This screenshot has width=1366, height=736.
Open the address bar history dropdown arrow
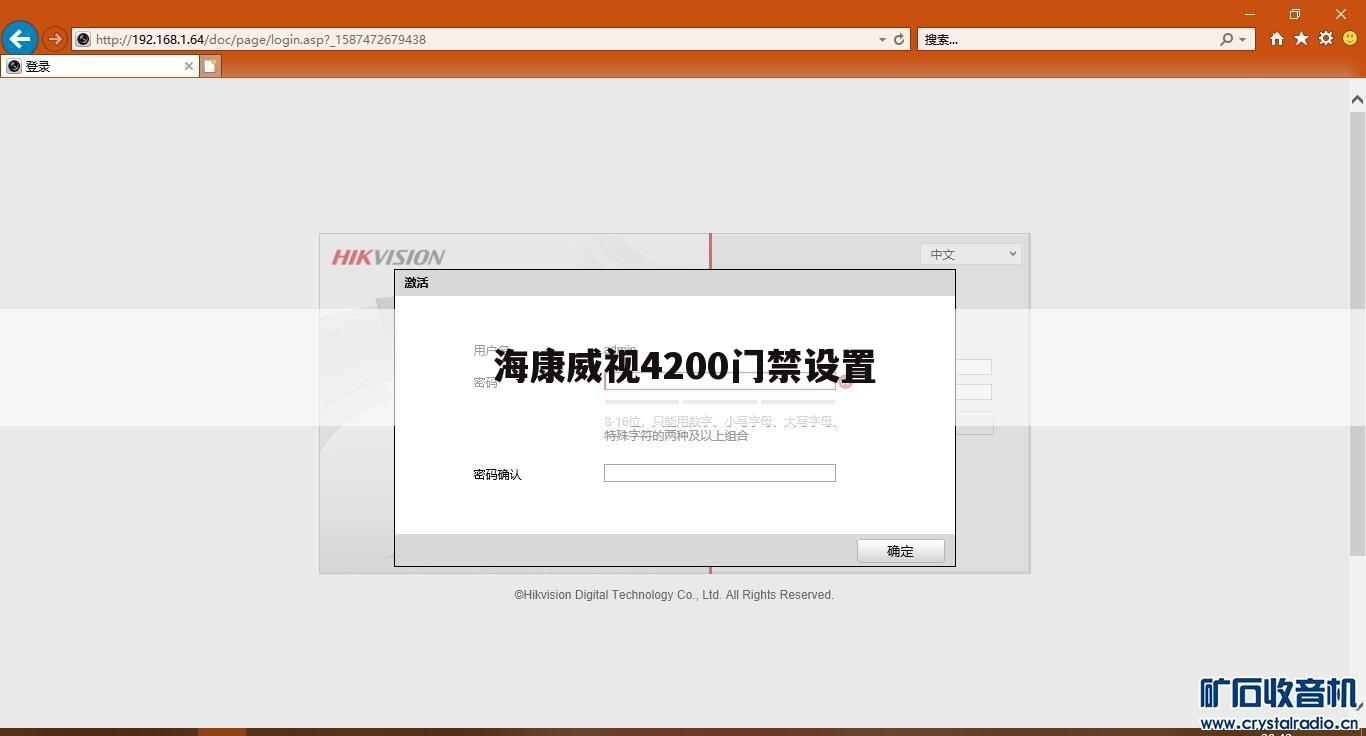pos(882,40)
